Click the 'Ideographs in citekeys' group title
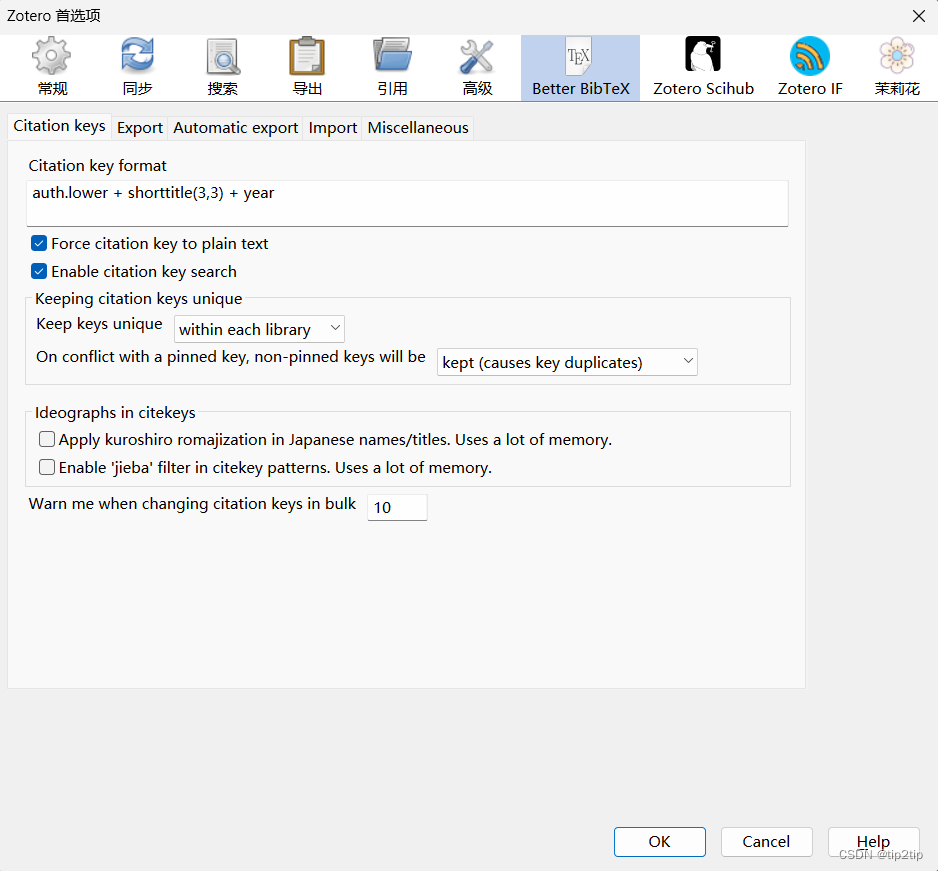This screenshot has height=871, width=938. 115,413
